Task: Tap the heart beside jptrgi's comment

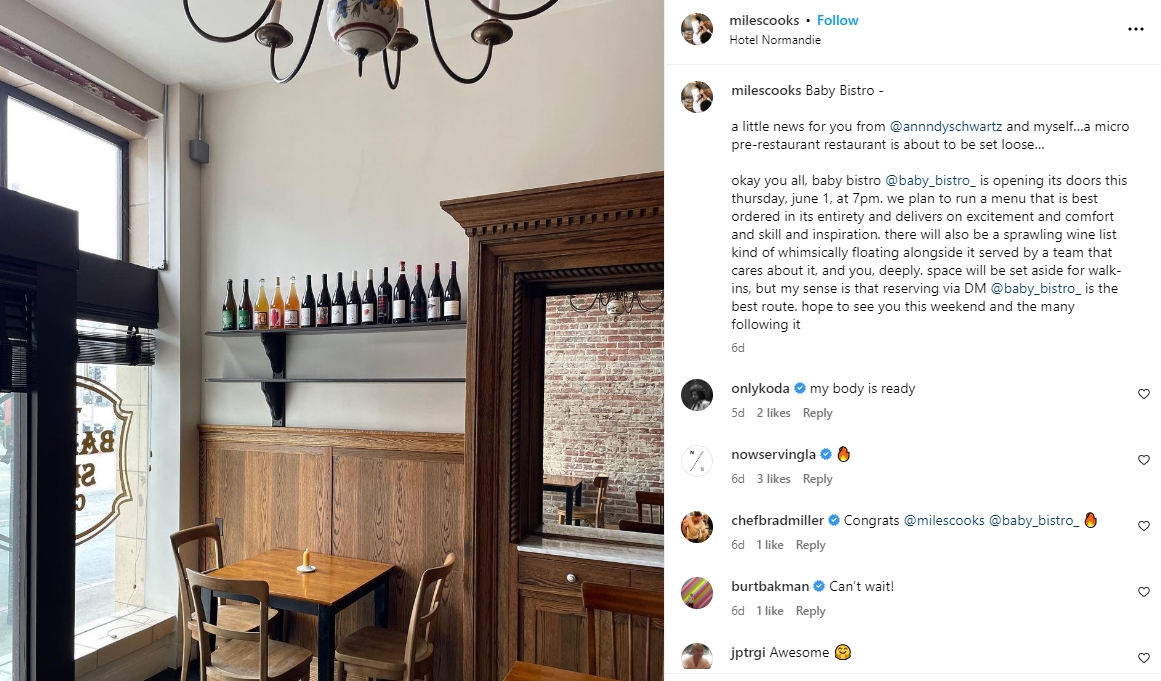Action: pyautogui.click(x=1143, y=658)
